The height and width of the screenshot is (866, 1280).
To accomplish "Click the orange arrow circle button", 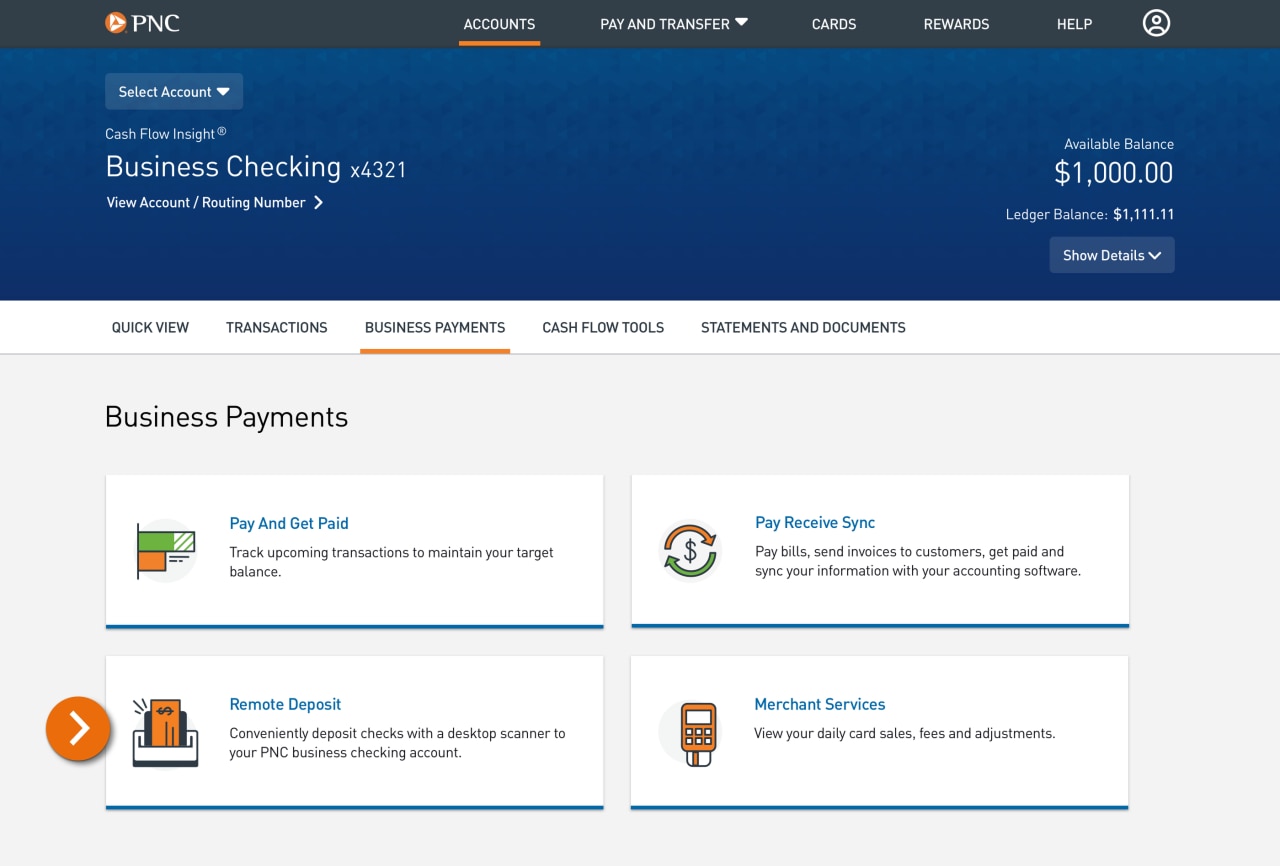I will [78, 729].
